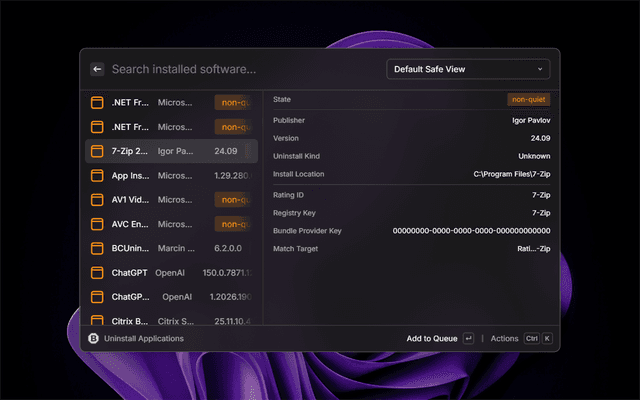The width and height of the screenshot is (640, 400).
Task: Open the Actions menu
Action: tap(504, 338)
